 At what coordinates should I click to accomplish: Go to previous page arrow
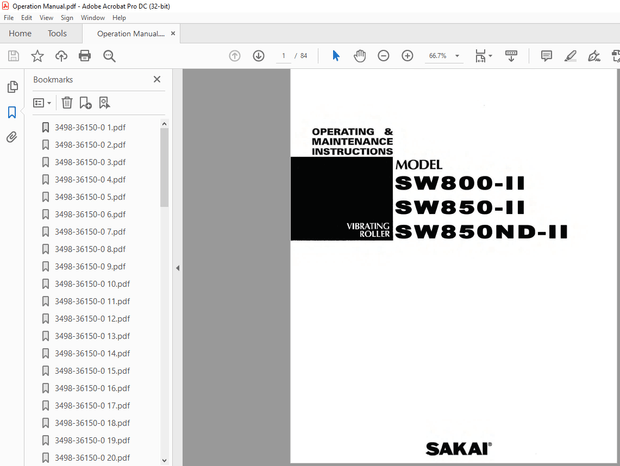[234, 56]
